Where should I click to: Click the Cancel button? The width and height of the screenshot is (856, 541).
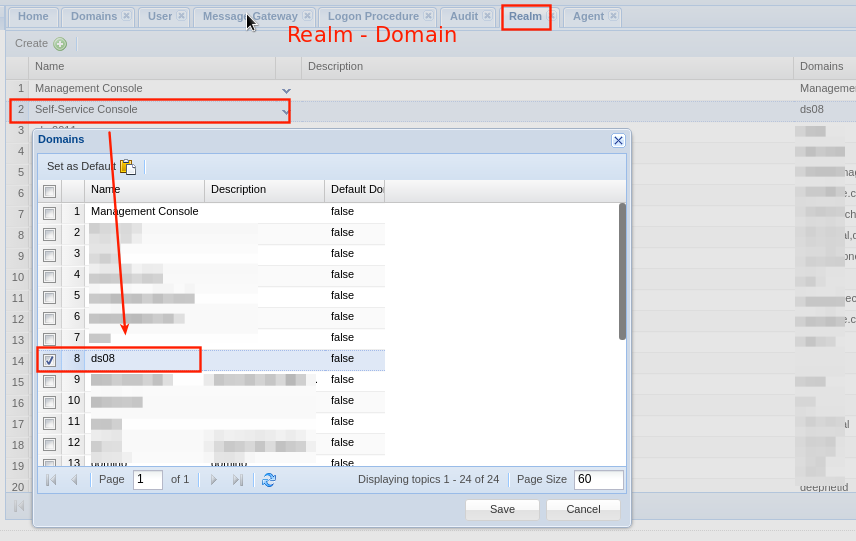tap(583, 509)
